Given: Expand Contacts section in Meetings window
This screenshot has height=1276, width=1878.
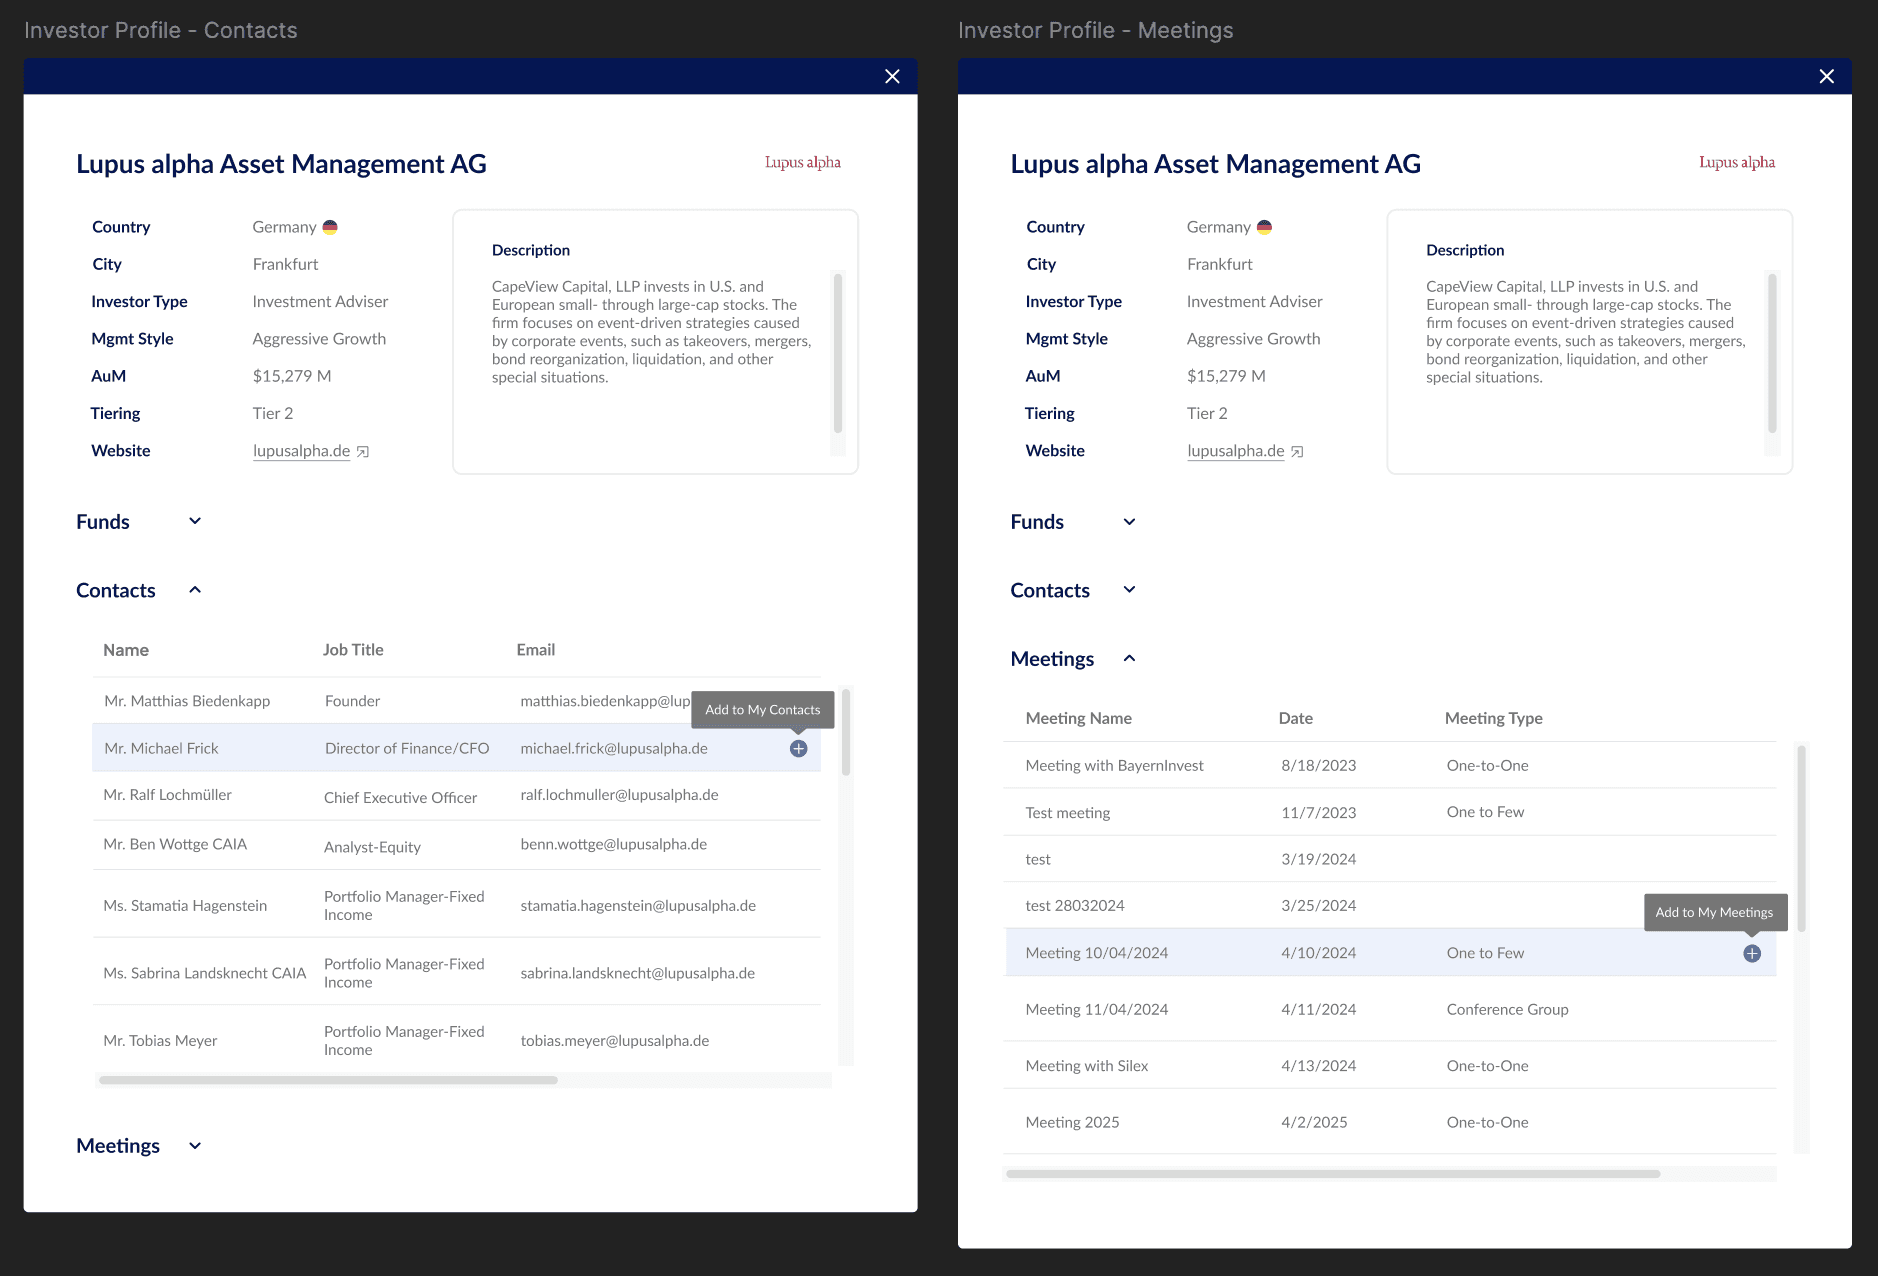Looking at the screenshot, I should click(x=1129, y=590).
